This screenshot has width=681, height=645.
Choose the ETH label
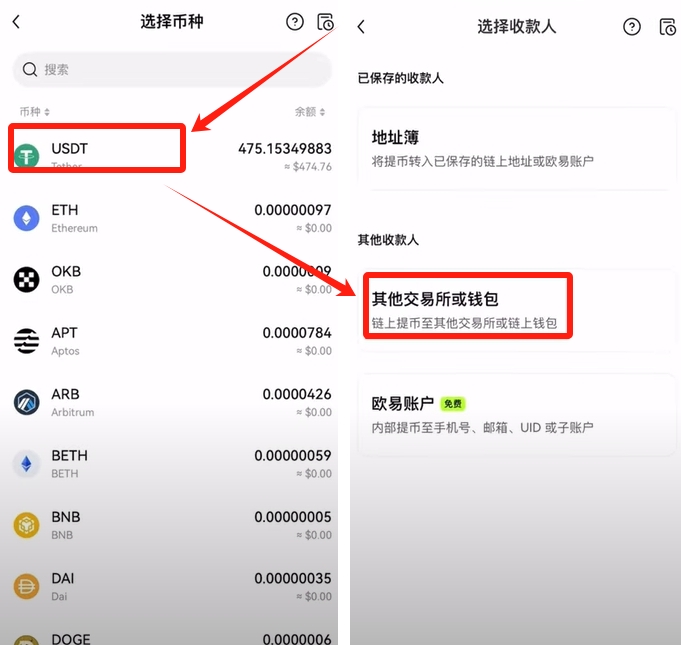coord(65,210)
